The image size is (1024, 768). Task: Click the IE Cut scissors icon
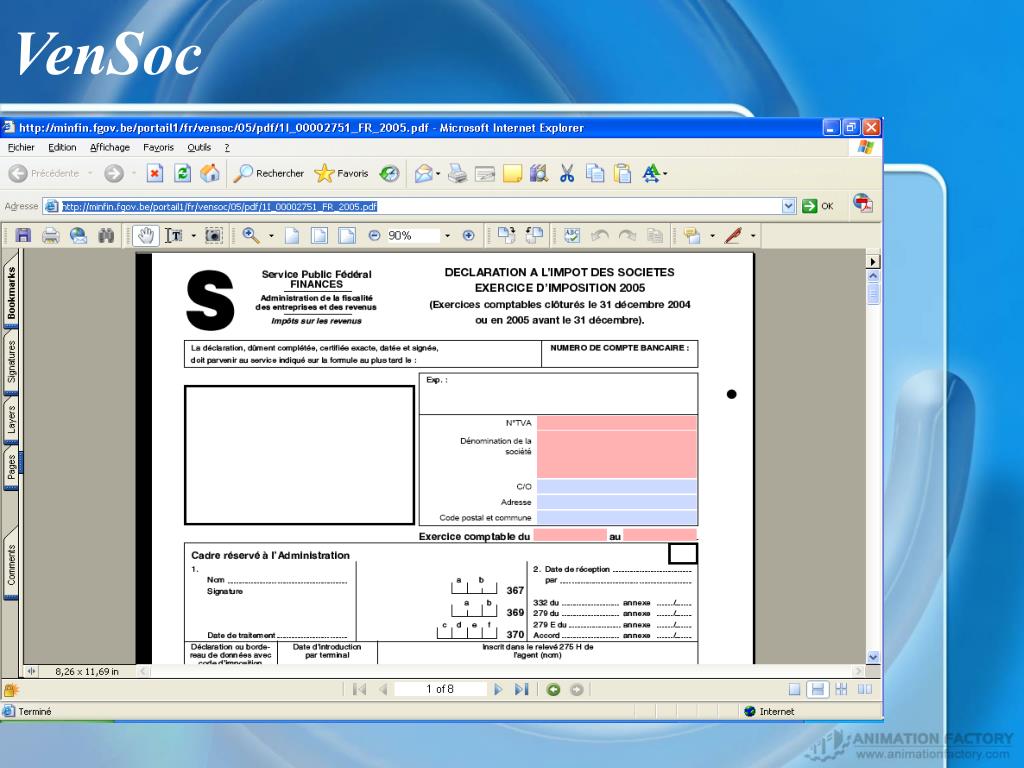click(x=567, y=173)
